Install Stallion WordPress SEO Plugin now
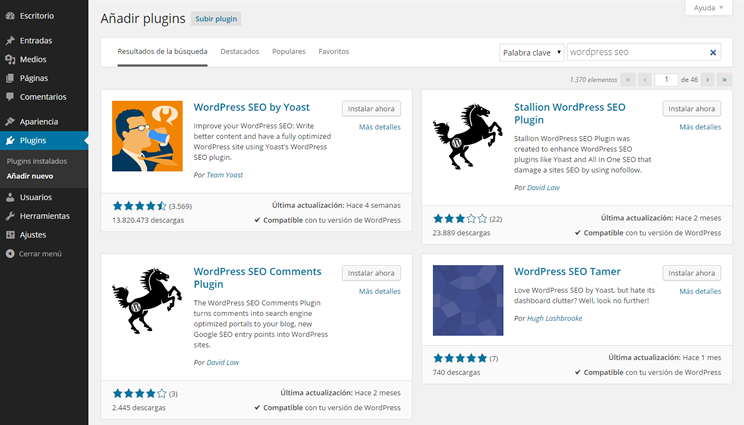Screen dimensions: 744x425 692,109
